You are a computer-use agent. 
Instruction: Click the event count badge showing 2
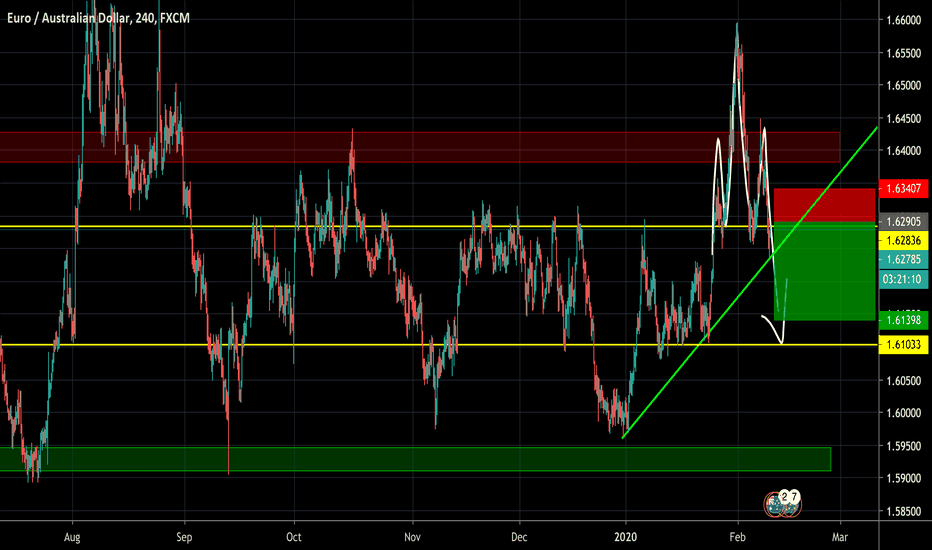tap(785, 496)
